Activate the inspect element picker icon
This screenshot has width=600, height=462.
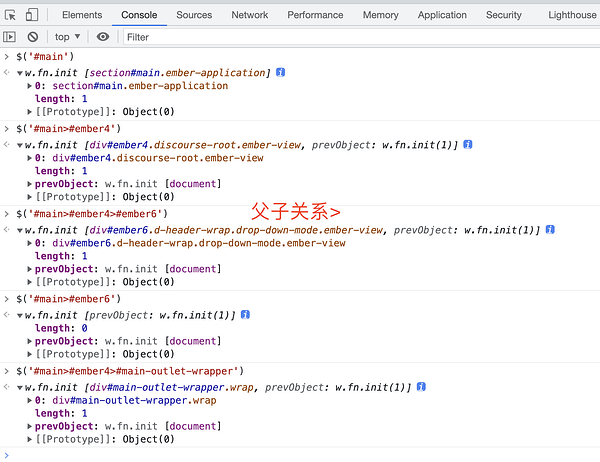coord(10,15)
